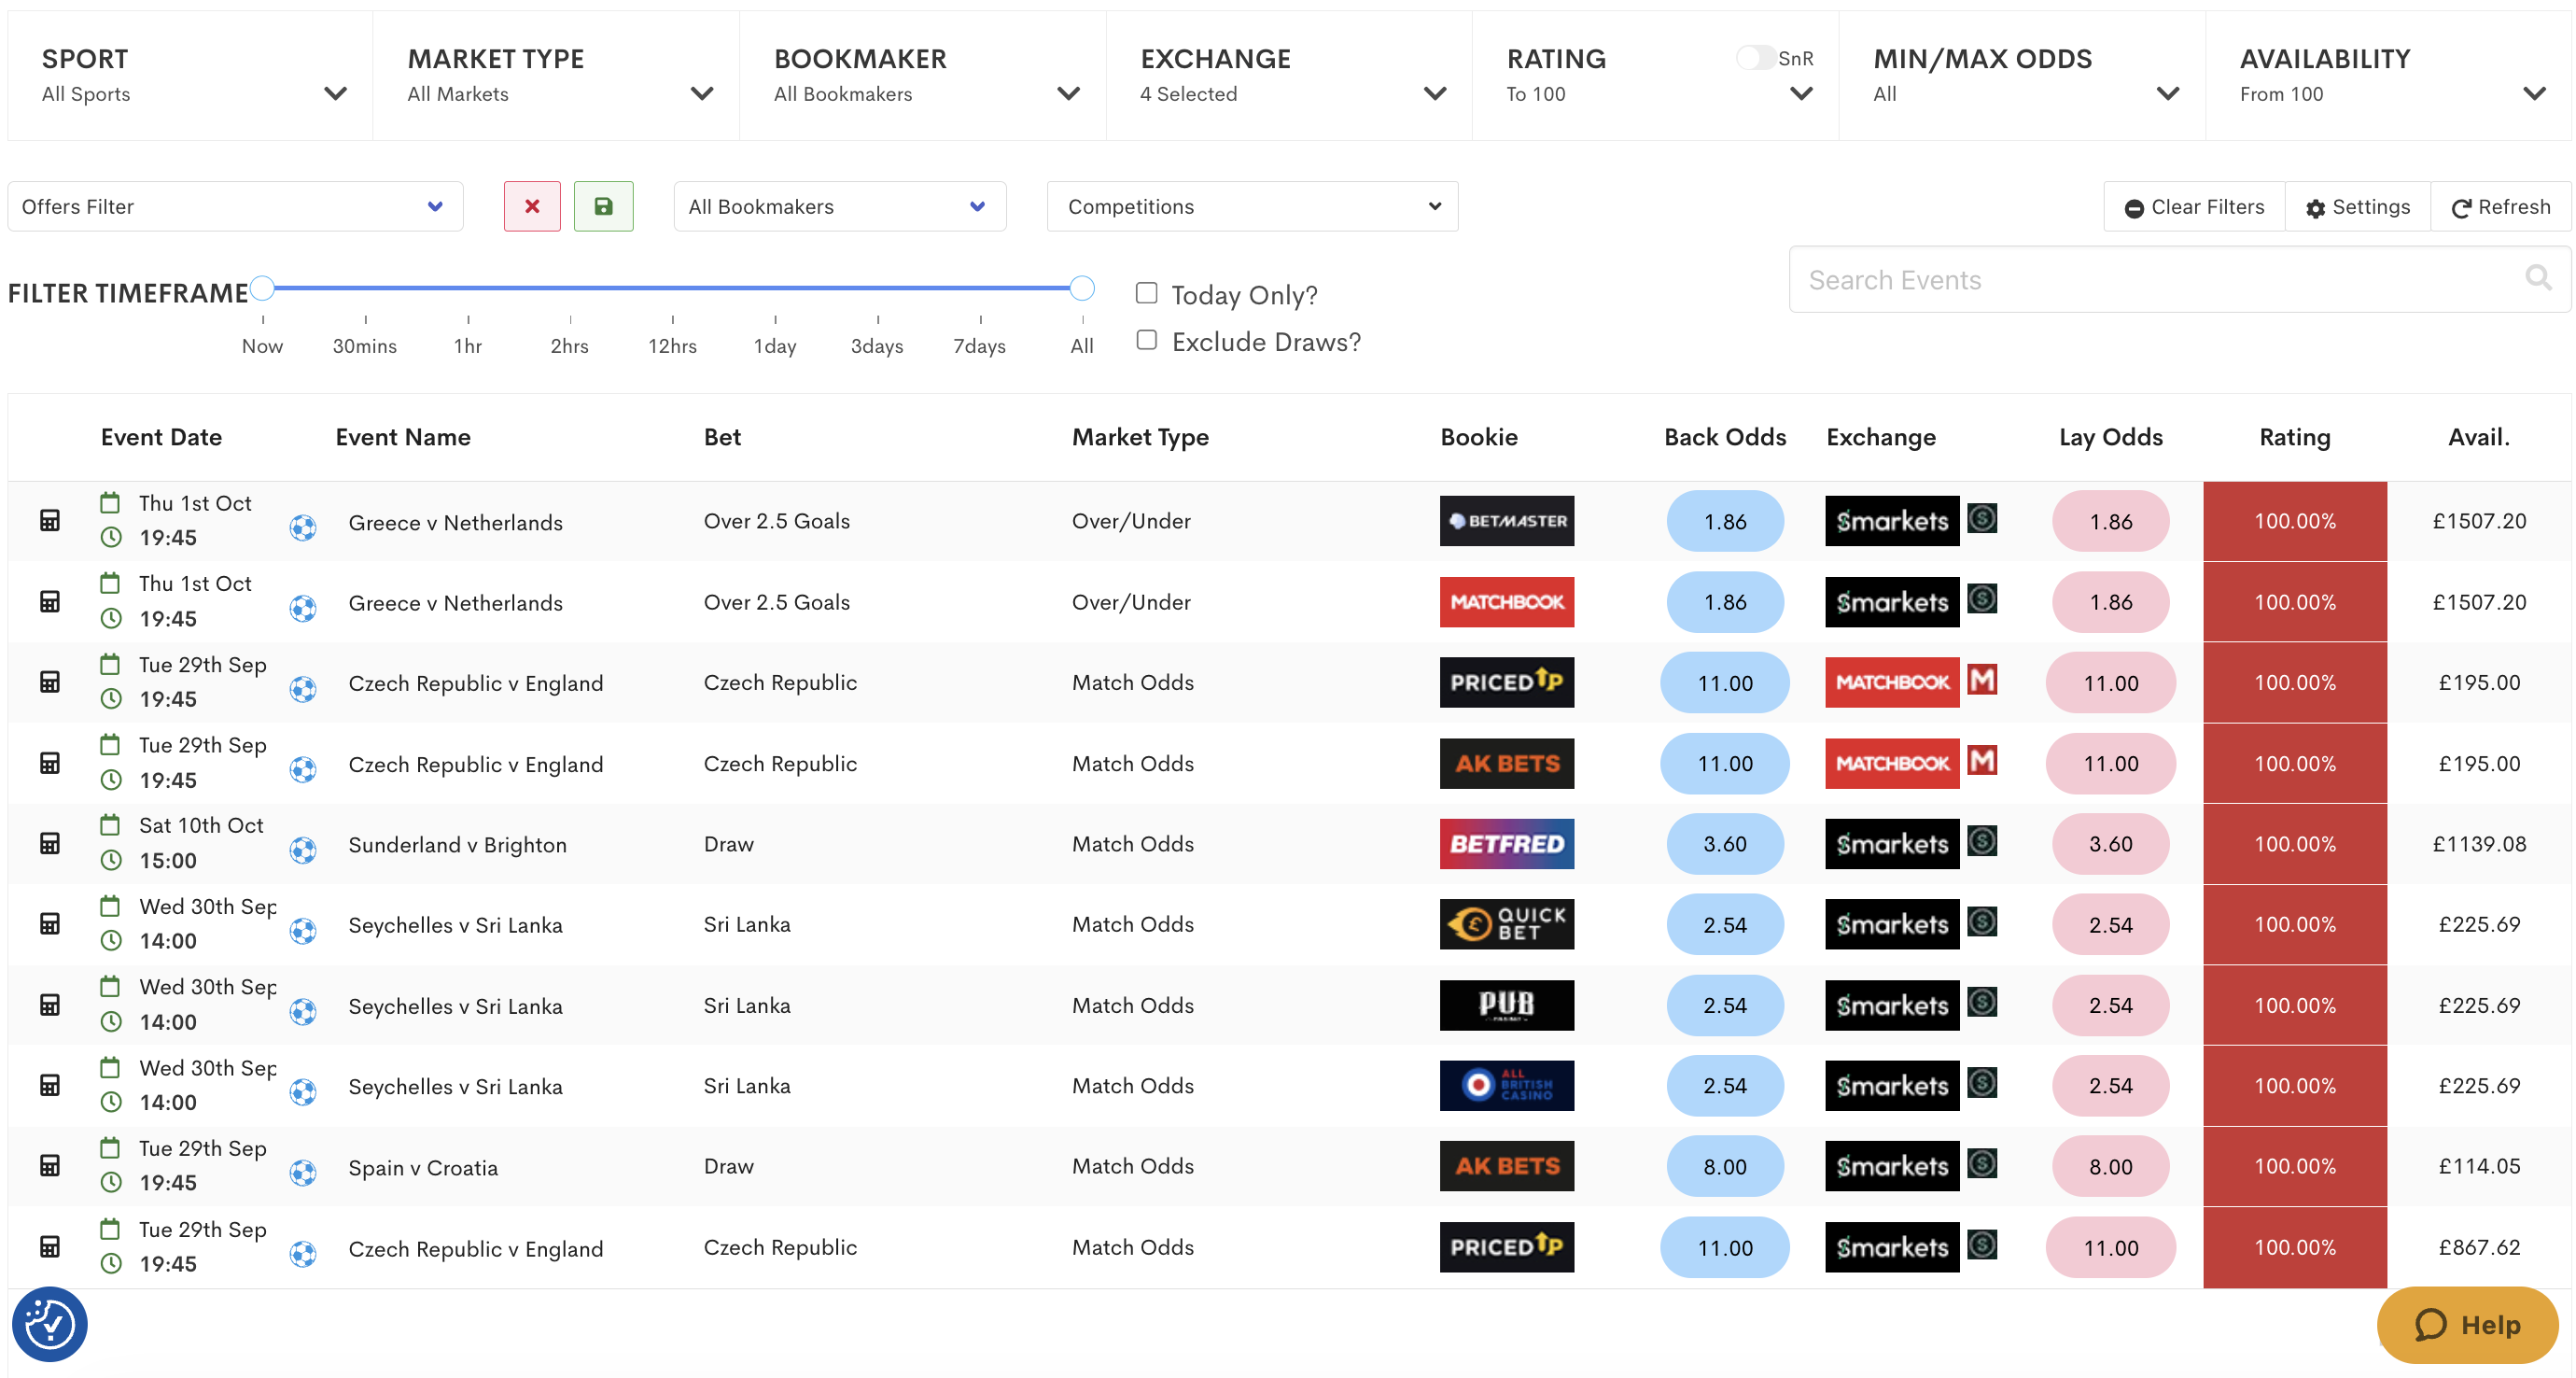The image size is (2576, 1378).
Task: Open the Offers Filter dropdown
Action: pos(235,206)
